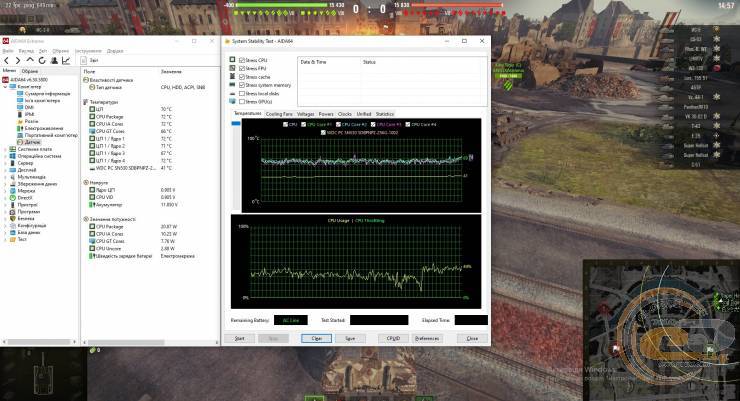The width and height of the screenshot is (740, 401).
Task: Open CPUID from stability test window
Action: [x=393, y=338]
